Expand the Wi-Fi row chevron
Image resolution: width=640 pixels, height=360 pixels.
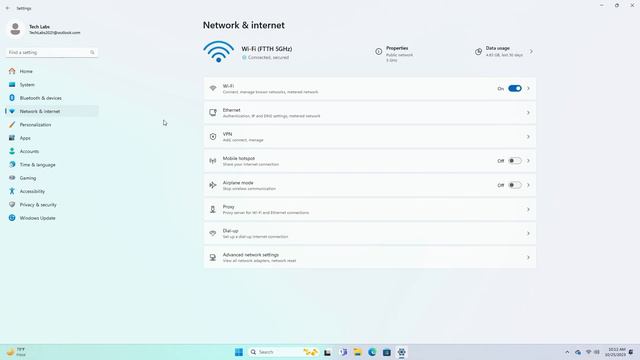coord(528,89)
